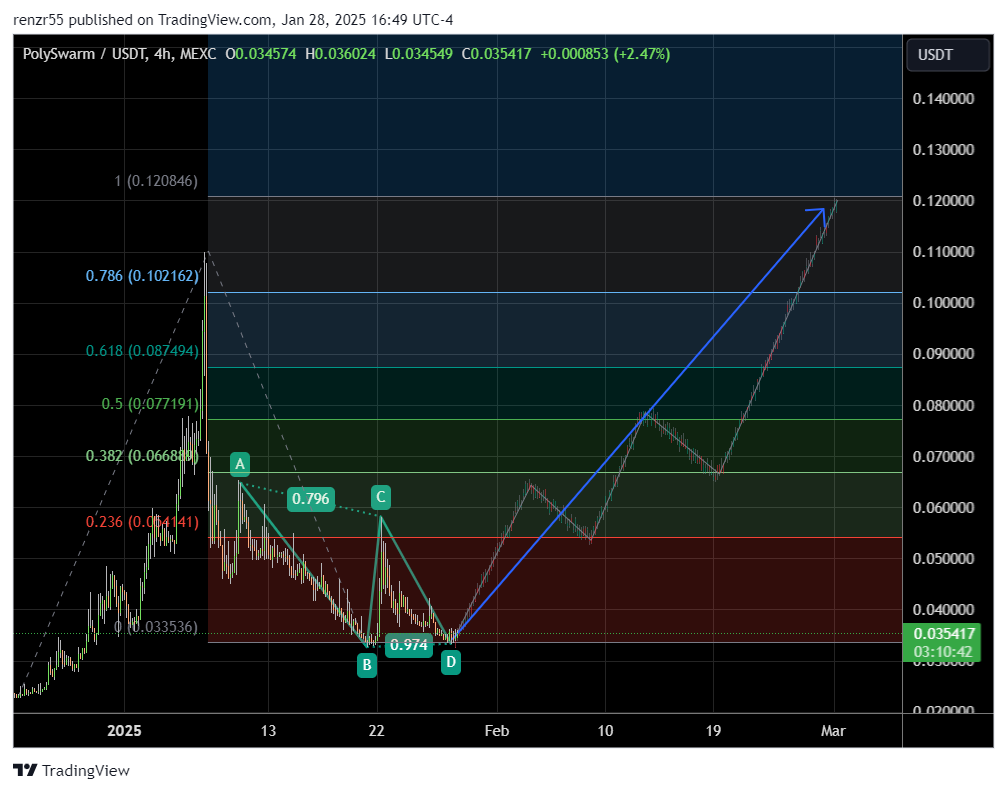Click the 0.382 Fibonacci level label
Image resolution: width=1007 pixels, height=792 pixels.
coord(141,456)
